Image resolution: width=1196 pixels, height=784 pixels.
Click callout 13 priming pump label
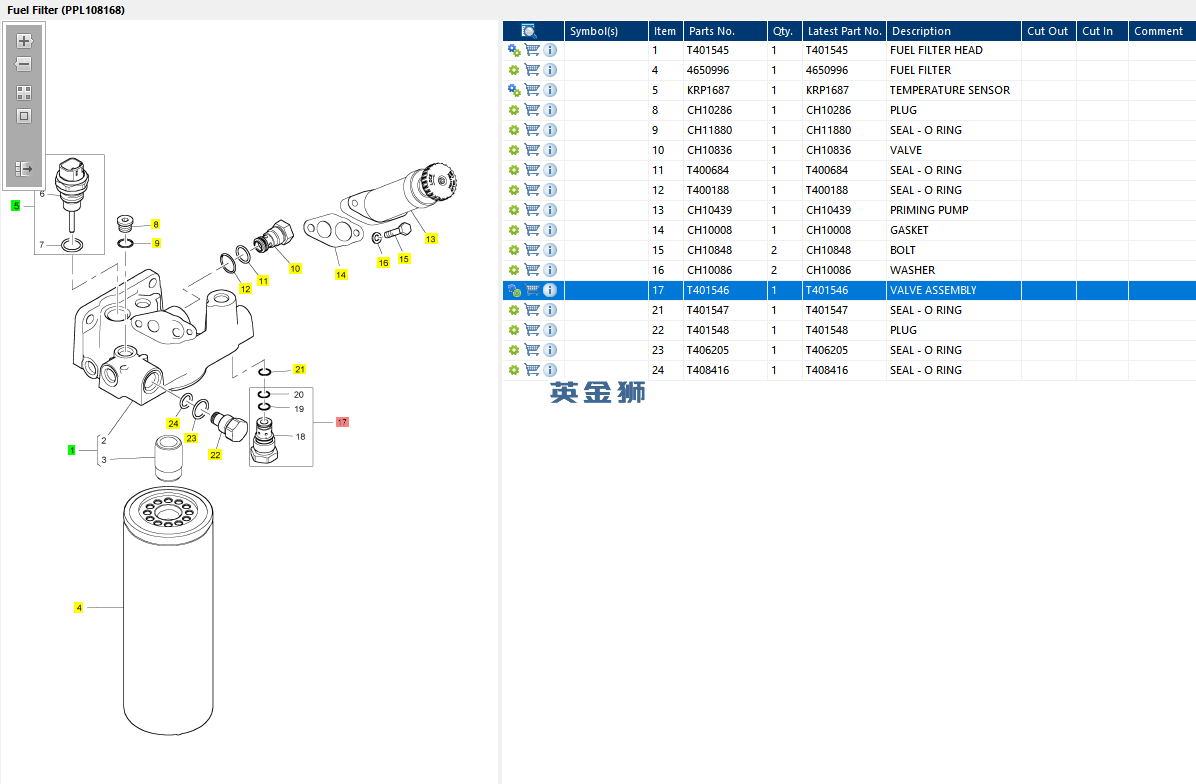(x=431, y=239)
